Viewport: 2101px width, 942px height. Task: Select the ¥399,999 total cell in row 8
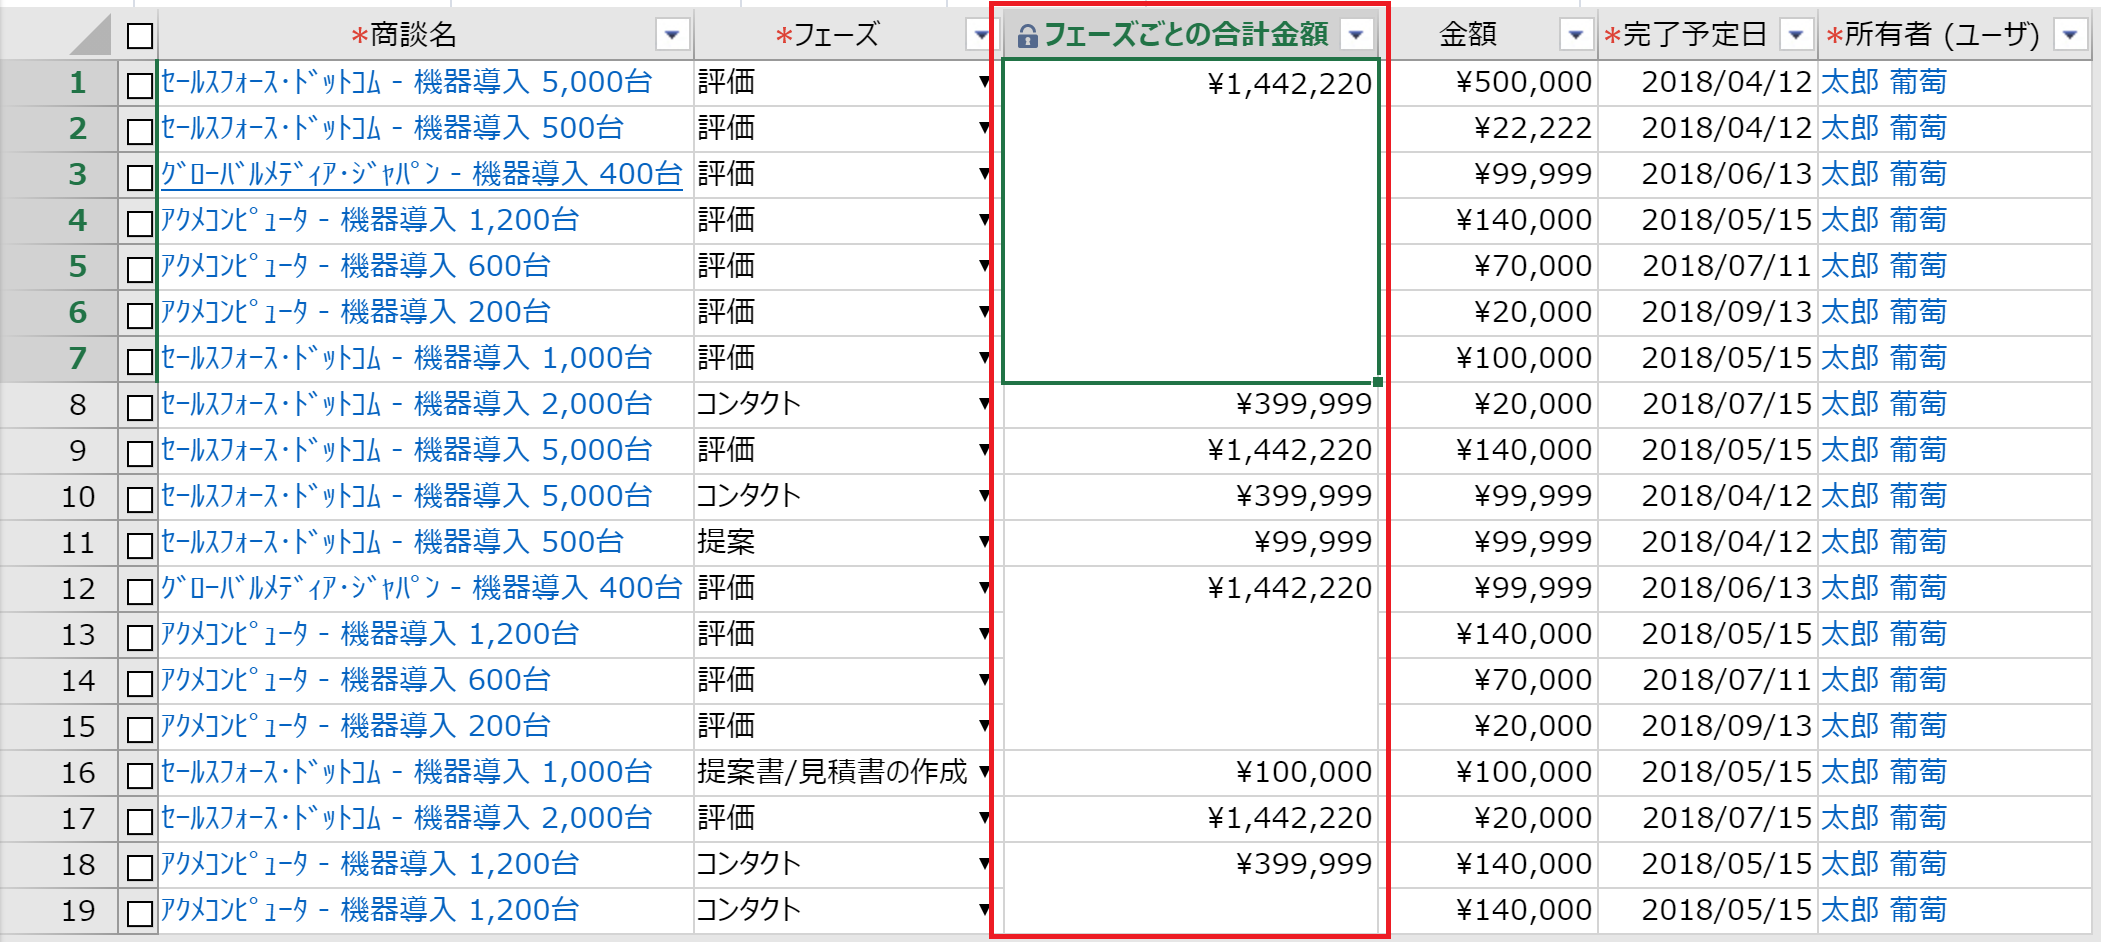(1190, 405)
